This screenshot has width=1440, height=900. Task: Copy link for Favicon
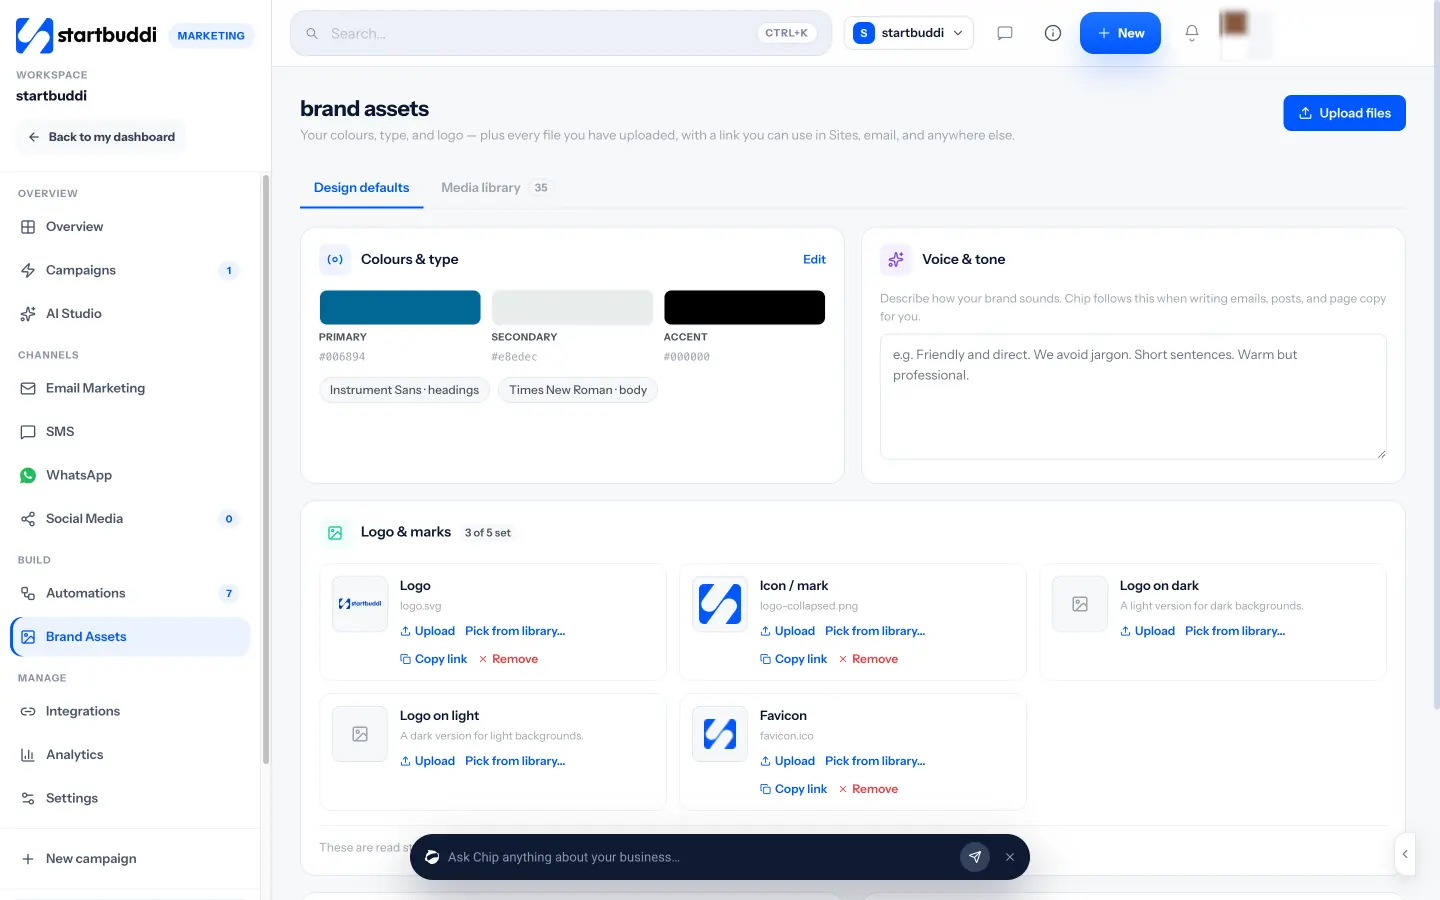[x=794, y=789]
